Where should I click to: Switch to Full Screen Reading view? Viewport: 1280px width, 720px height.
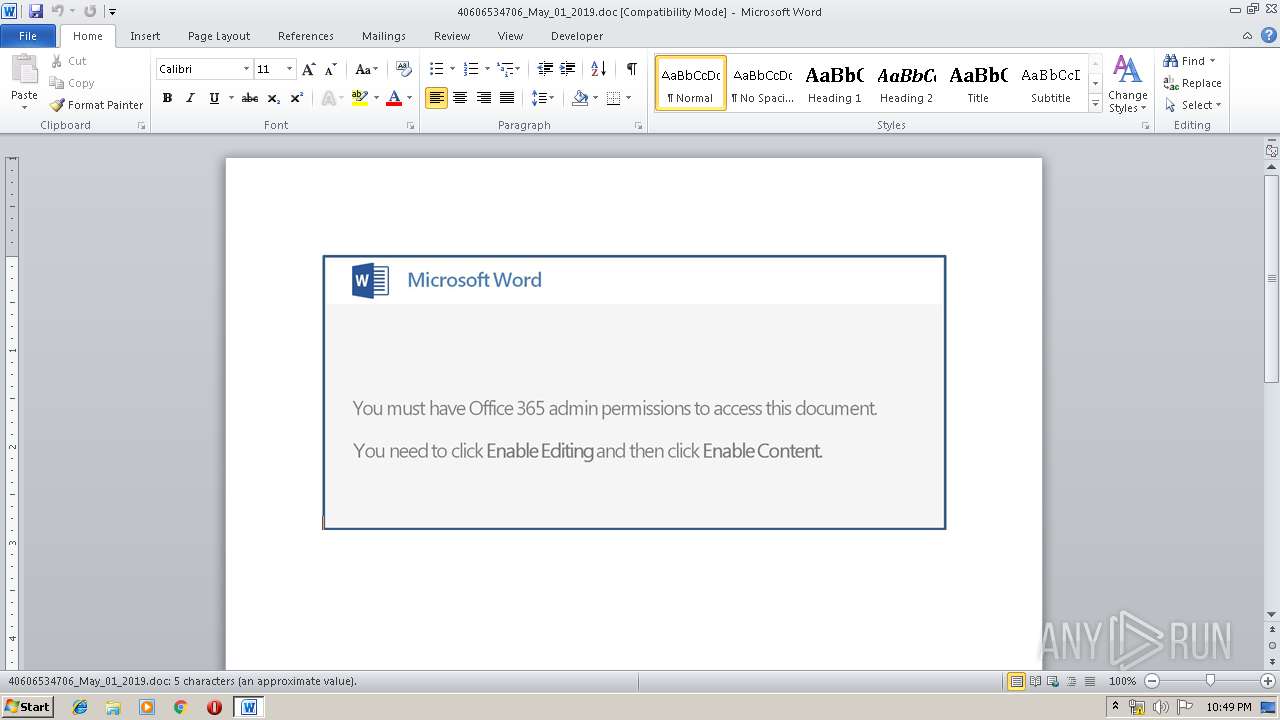[x=1034, y=681]
